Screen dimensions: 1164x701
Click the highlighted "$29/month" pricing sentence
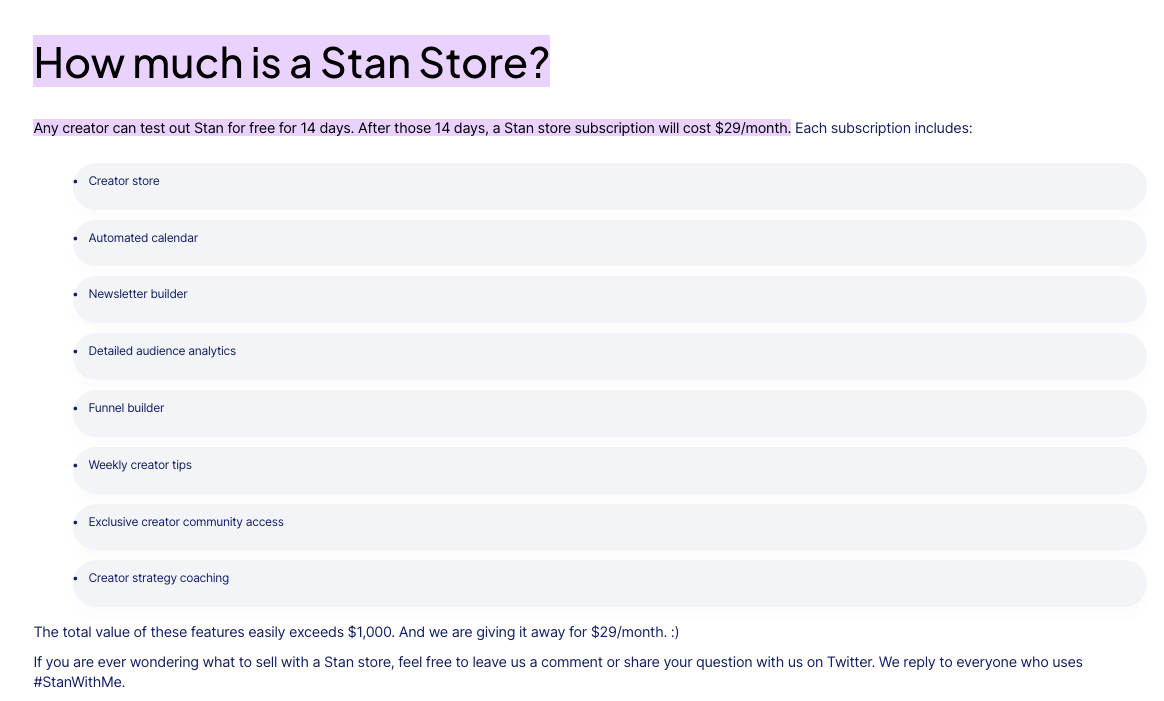pos(412,128)
